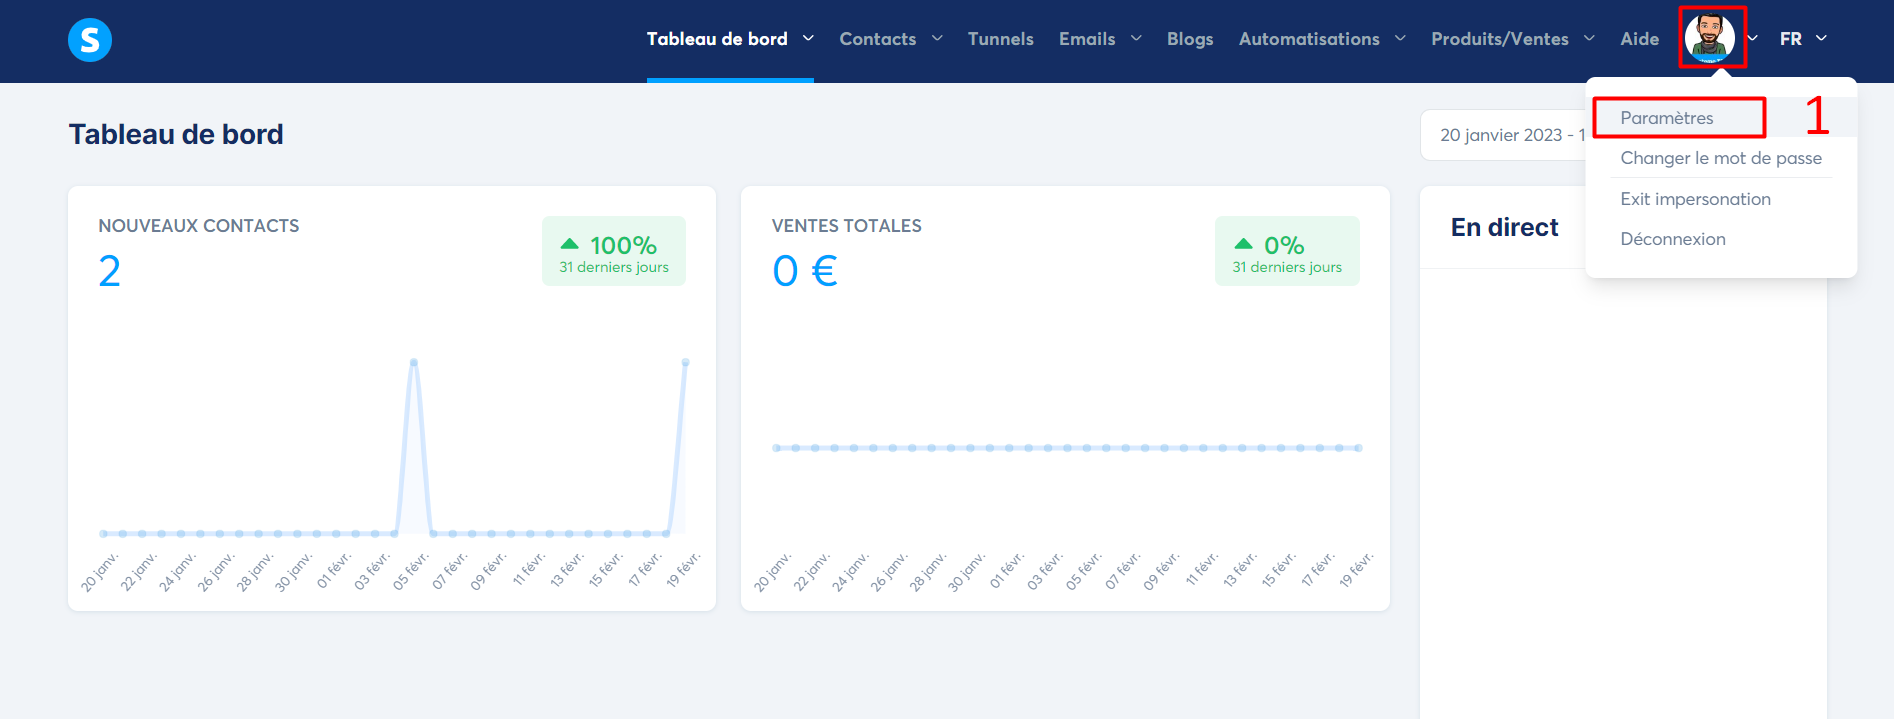Click the total sales value 0 €

point(805,271)
